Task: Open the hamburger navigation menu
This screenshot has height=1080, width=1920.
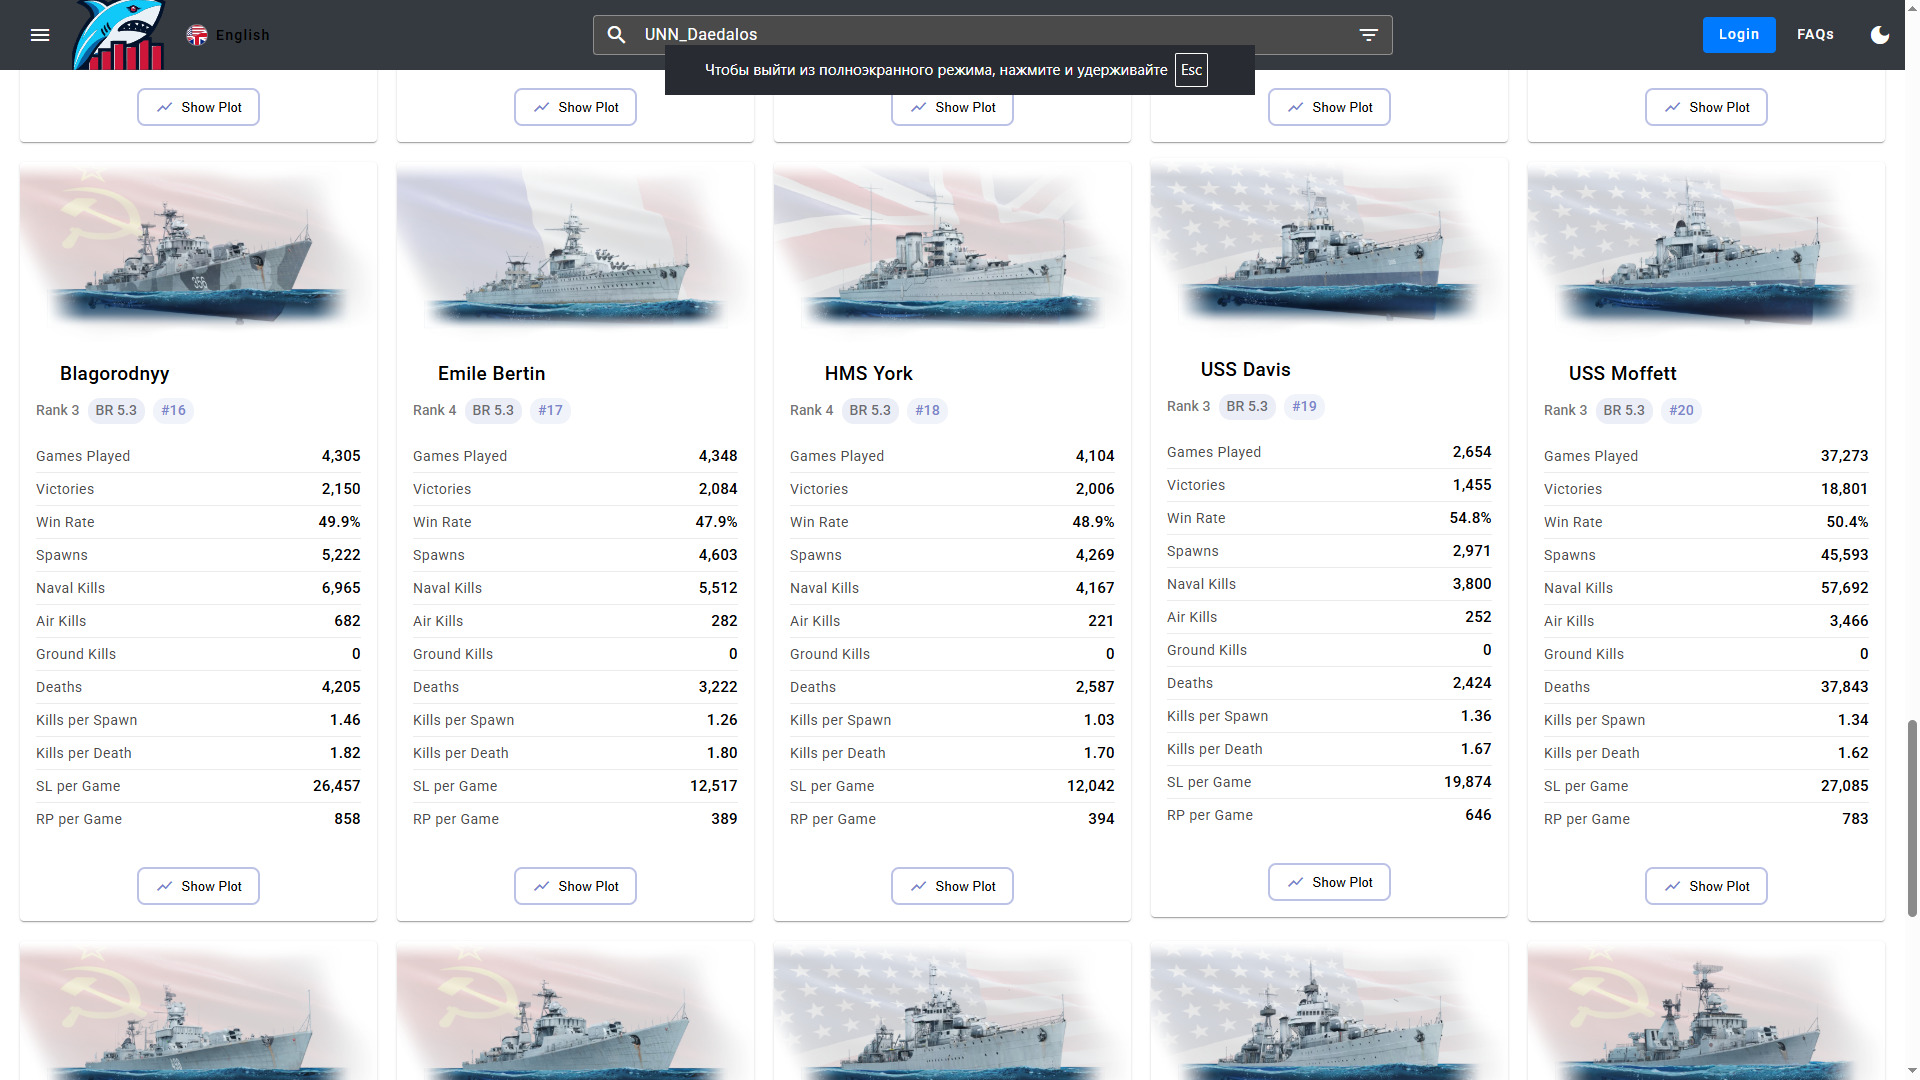Action: point(40,35)
